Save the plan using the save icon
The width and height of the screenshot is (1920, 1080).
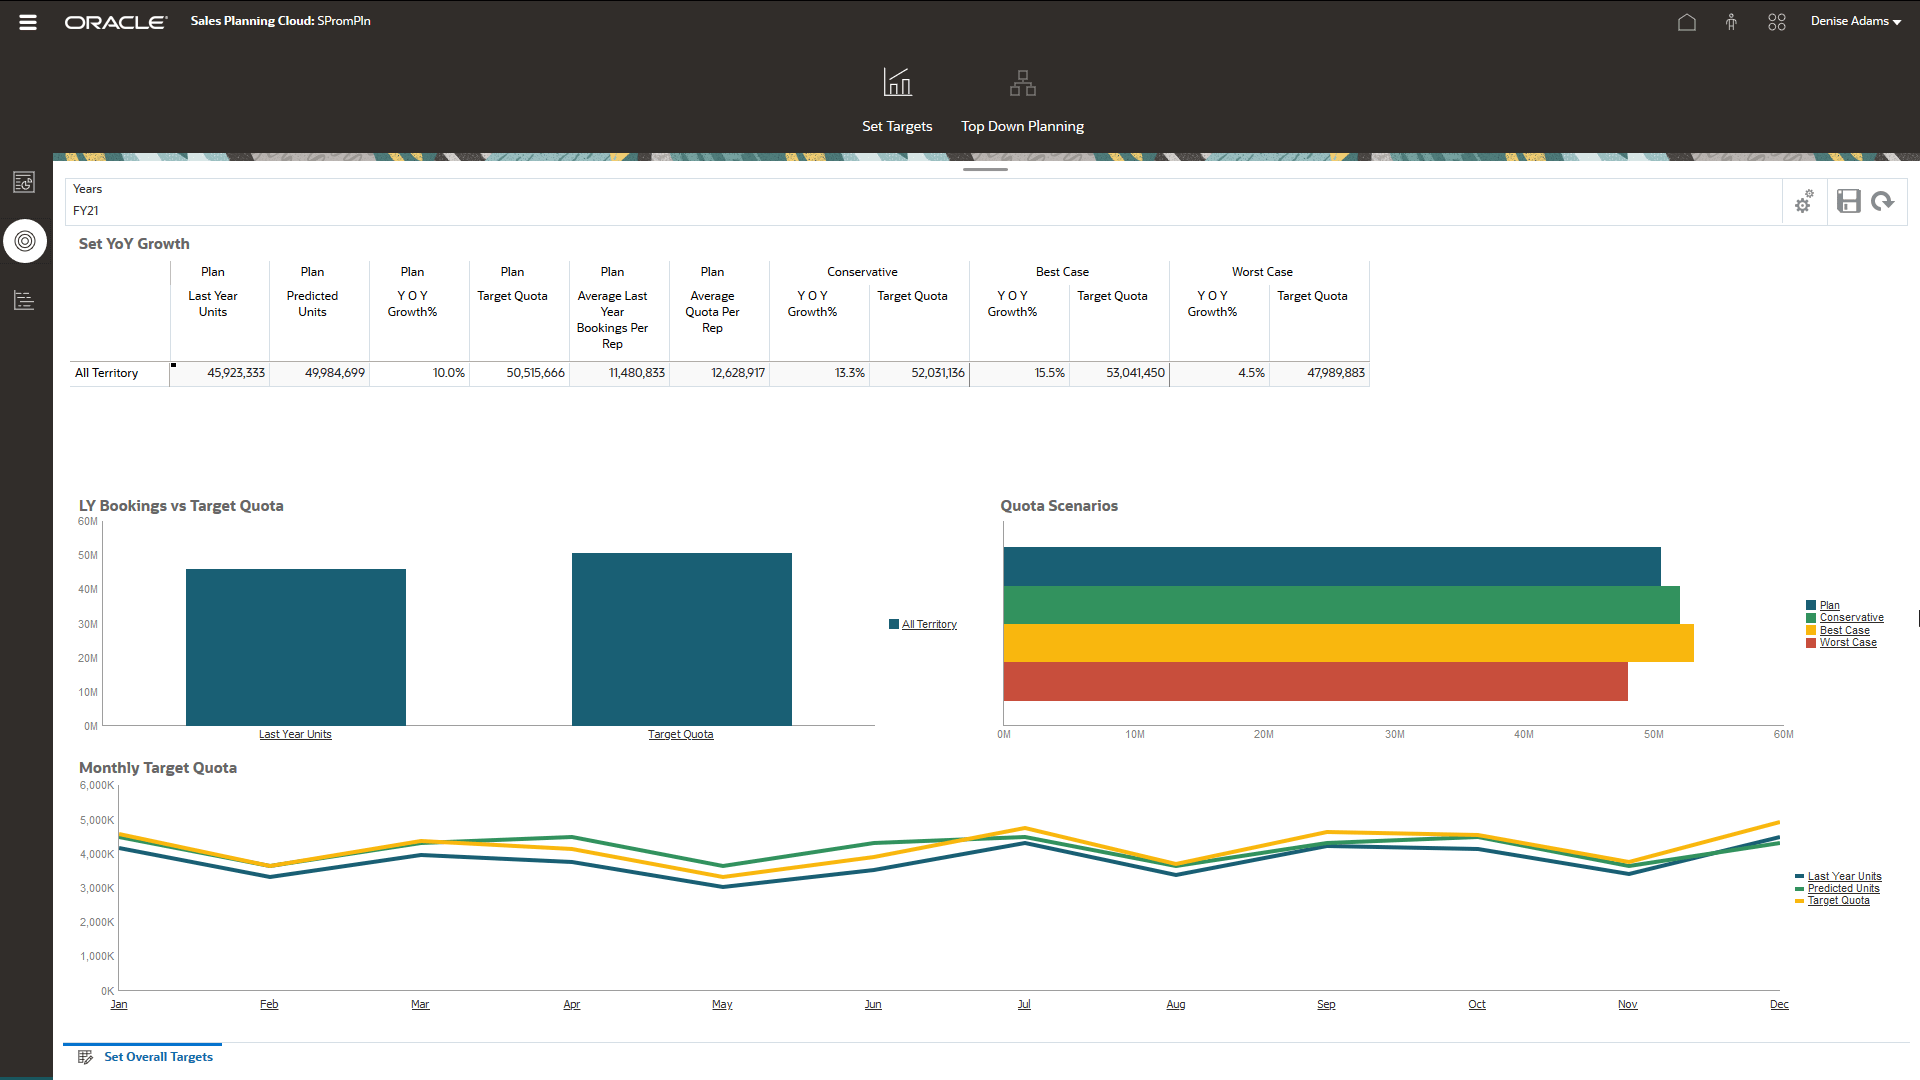click(1848, 201)
